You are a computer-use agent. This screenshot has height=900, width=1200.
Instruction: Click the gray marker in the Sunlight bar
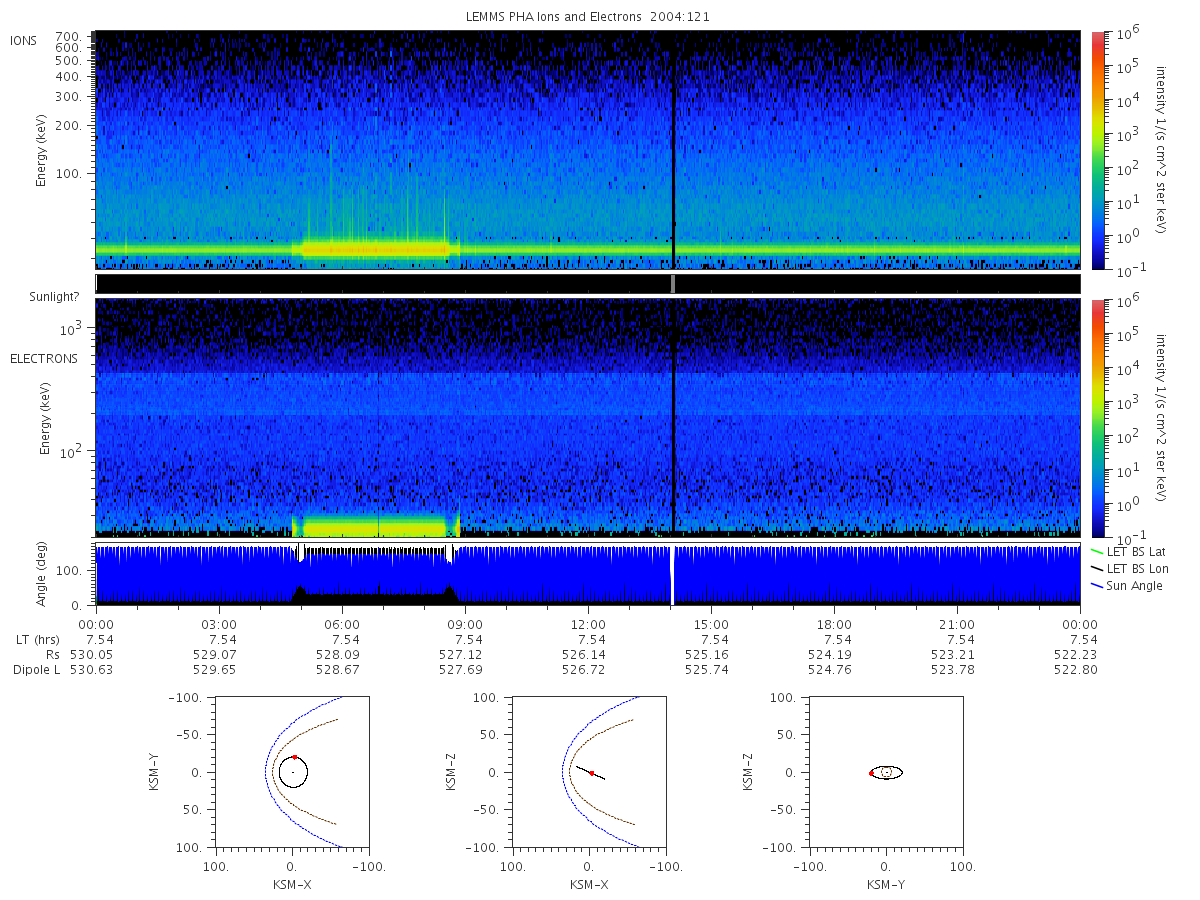tap(673, 284)
